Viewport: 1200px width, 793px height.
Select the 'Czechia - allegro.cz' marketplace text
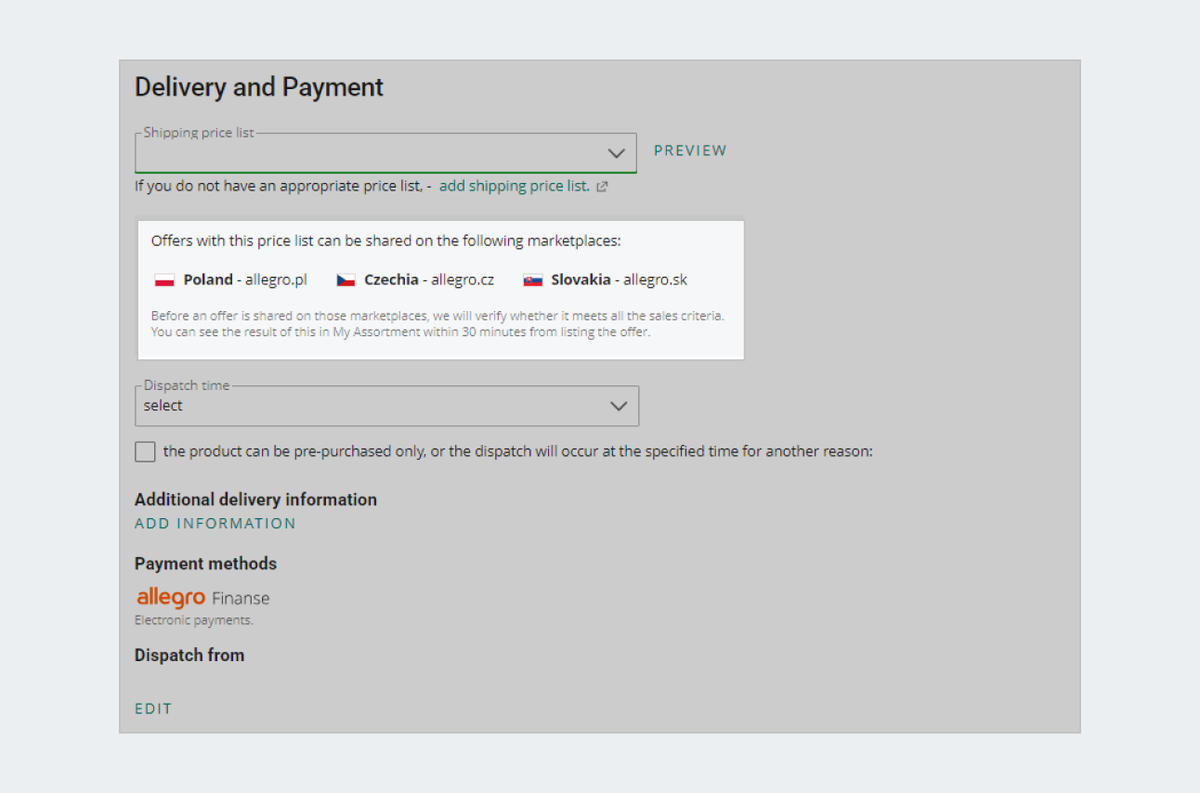(x=429, y=280)
